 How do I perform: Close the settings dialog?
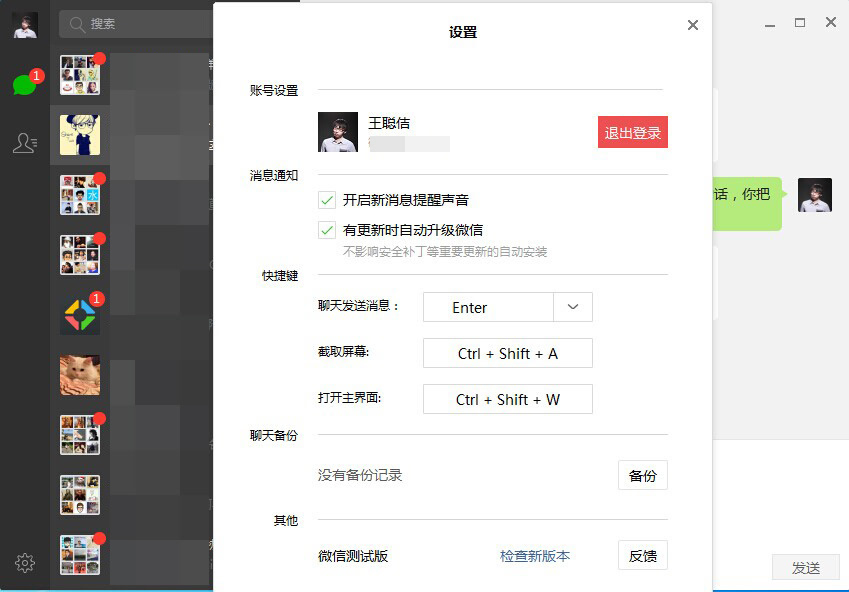tap(693, 25)
